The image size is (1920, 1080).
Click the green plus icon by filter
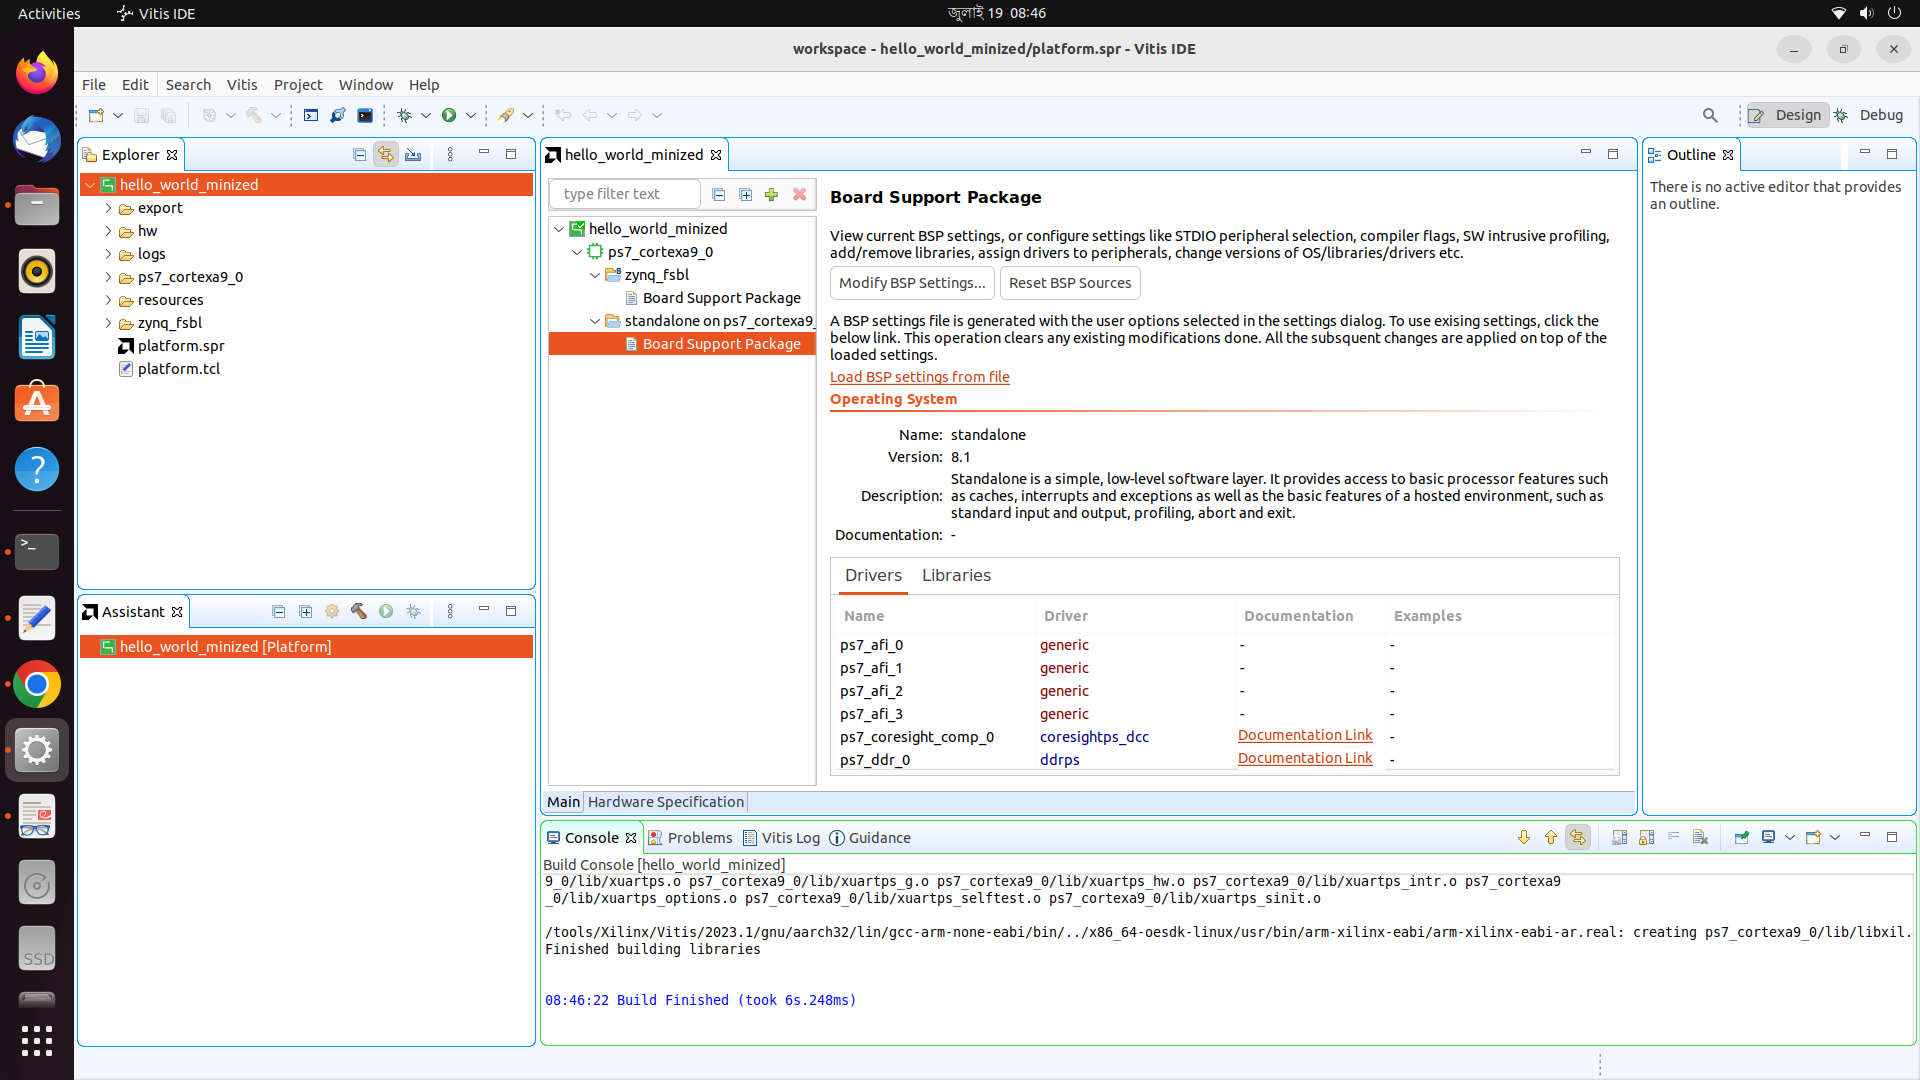771,194
